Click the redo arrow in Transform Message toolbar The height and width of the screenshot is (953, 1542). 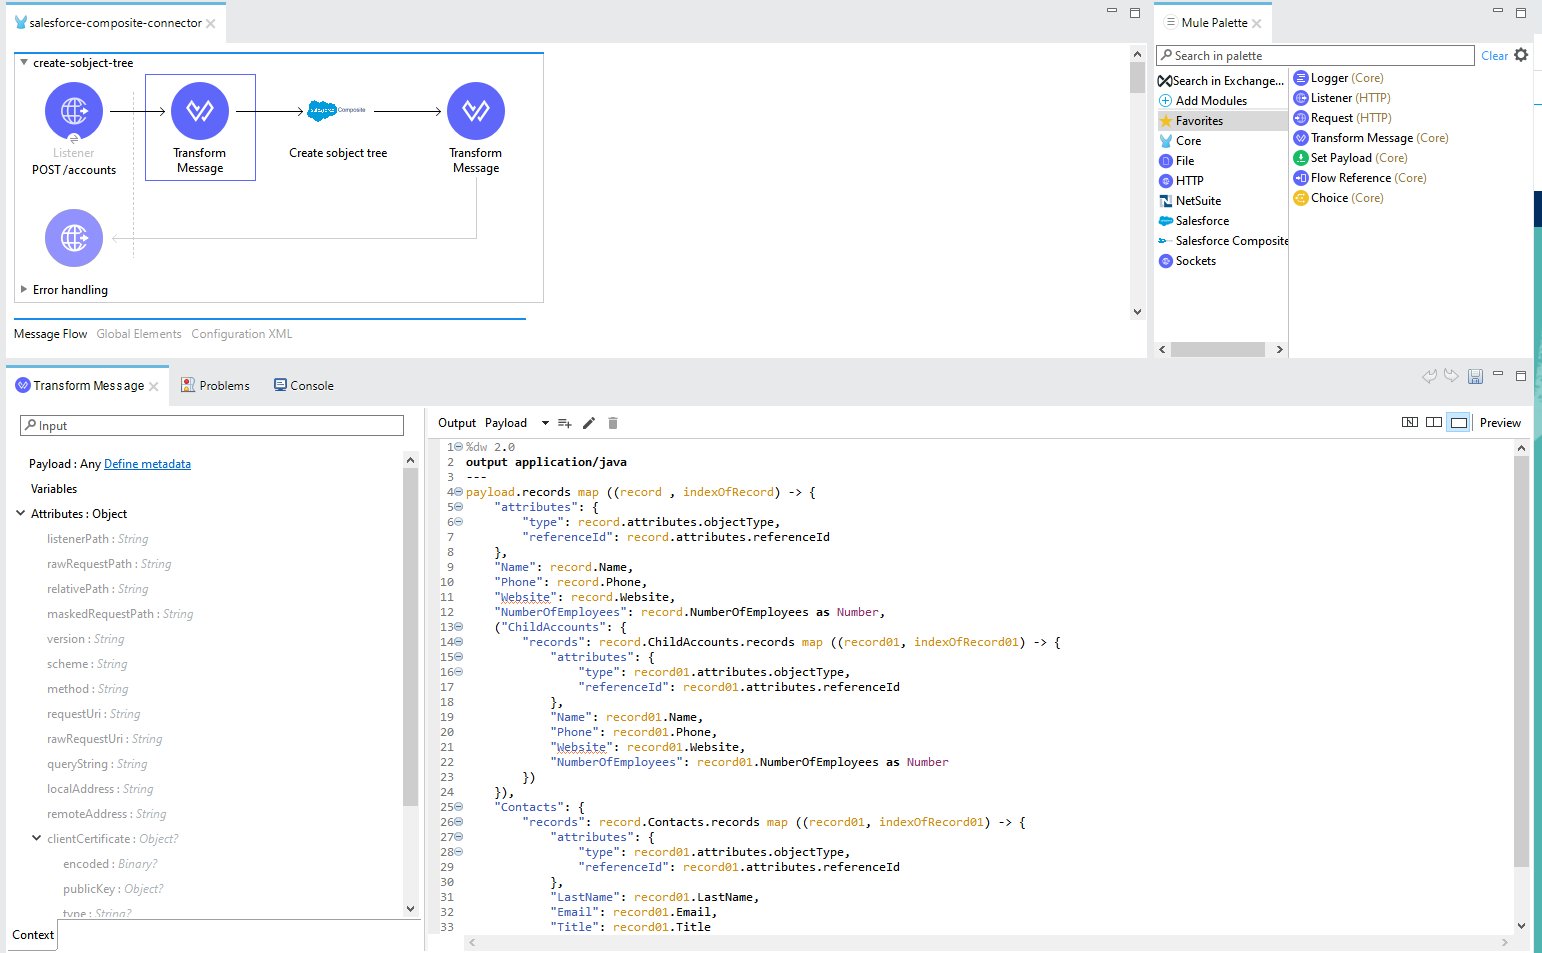1451,376
